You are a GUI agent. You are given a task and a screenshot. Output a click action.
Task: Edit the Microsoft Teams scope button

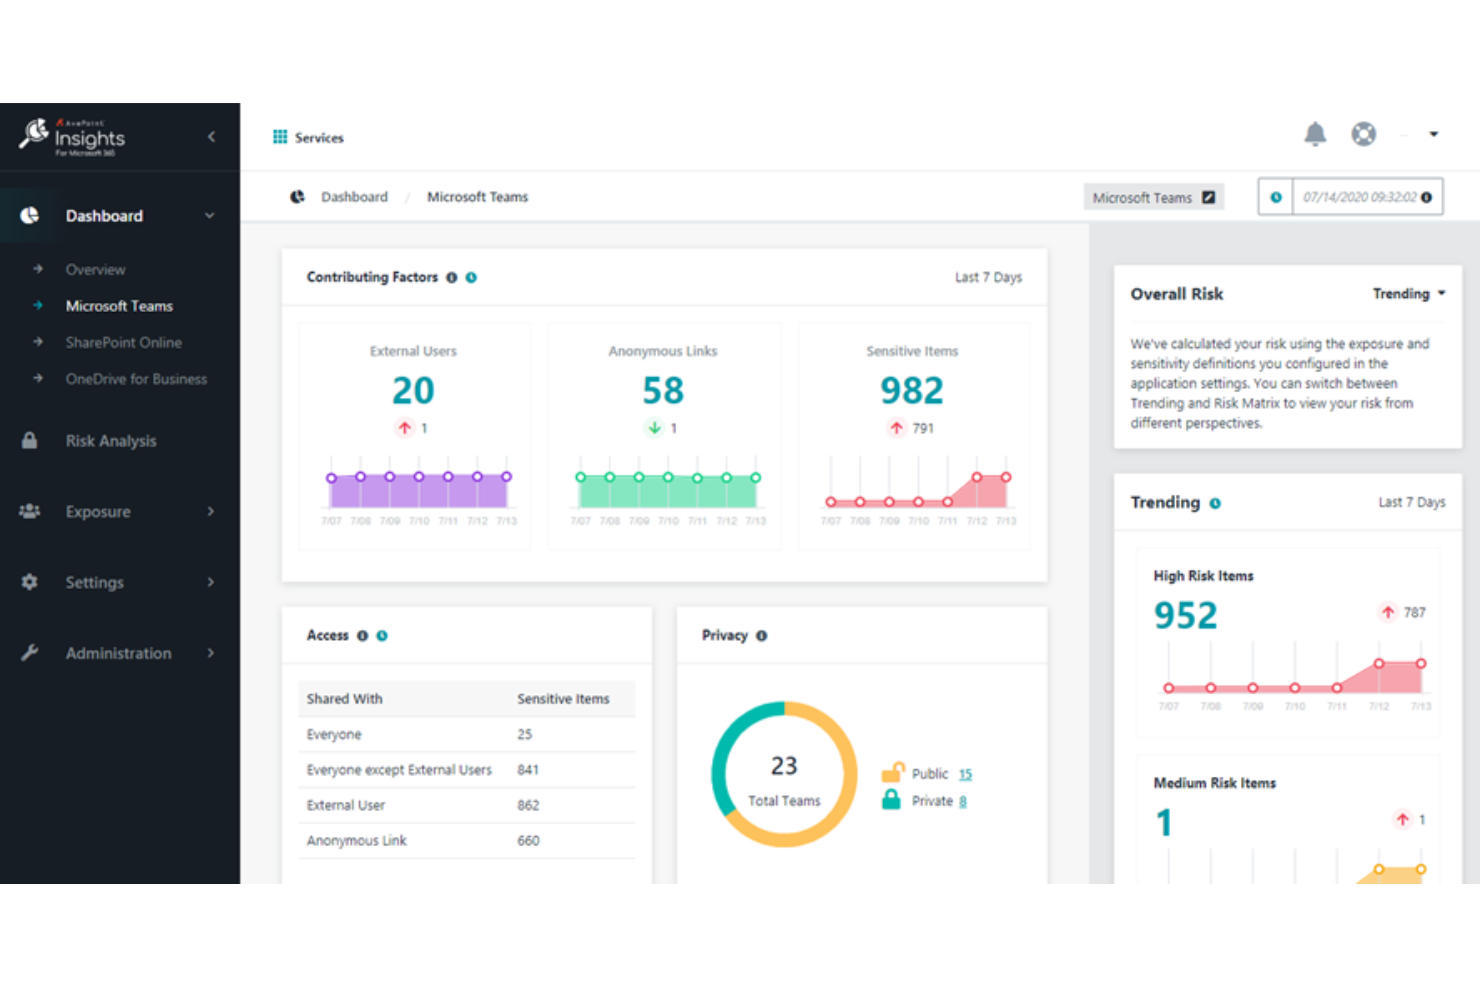(x=1154, y=197)
